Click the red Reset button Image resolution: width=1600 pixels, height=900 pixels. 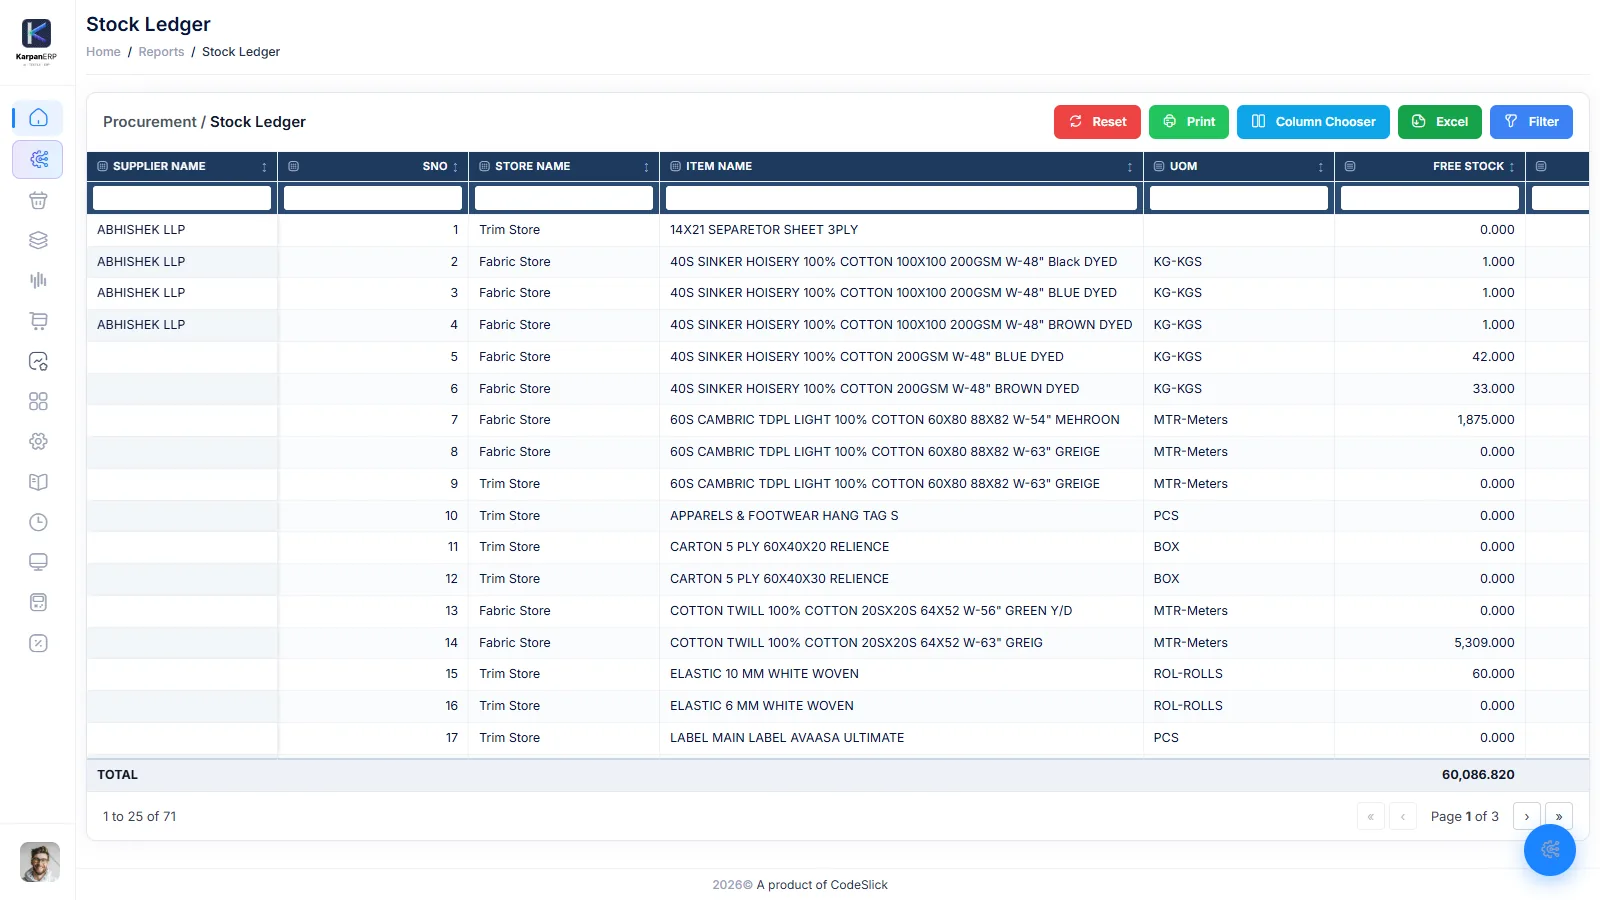point(1097,122)
